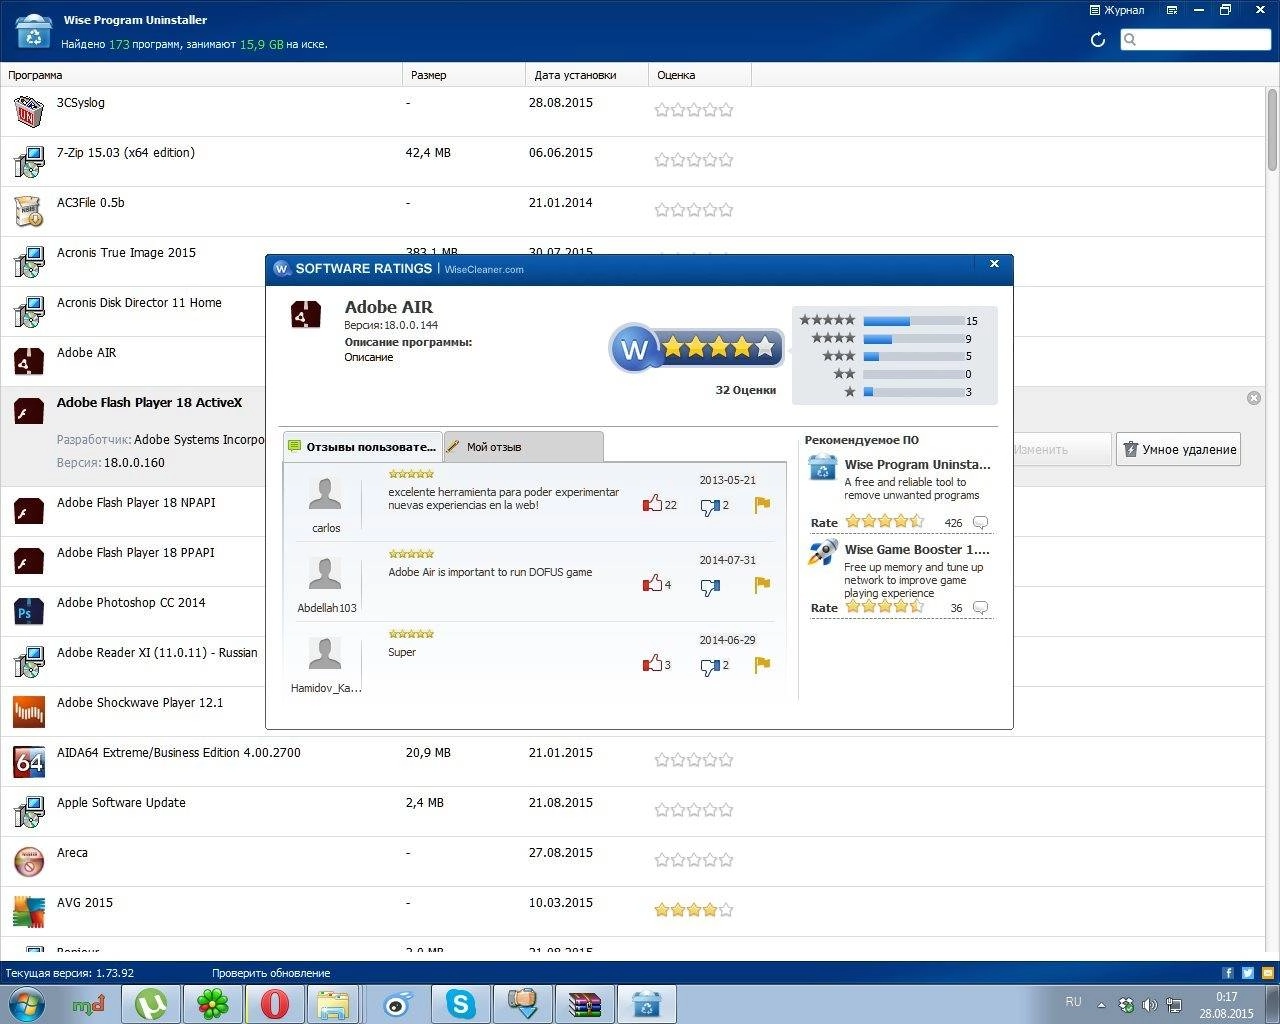Switch to the Мой отзыв tab
Screen dimensions: 1280x1024
[x=523, y=447]
